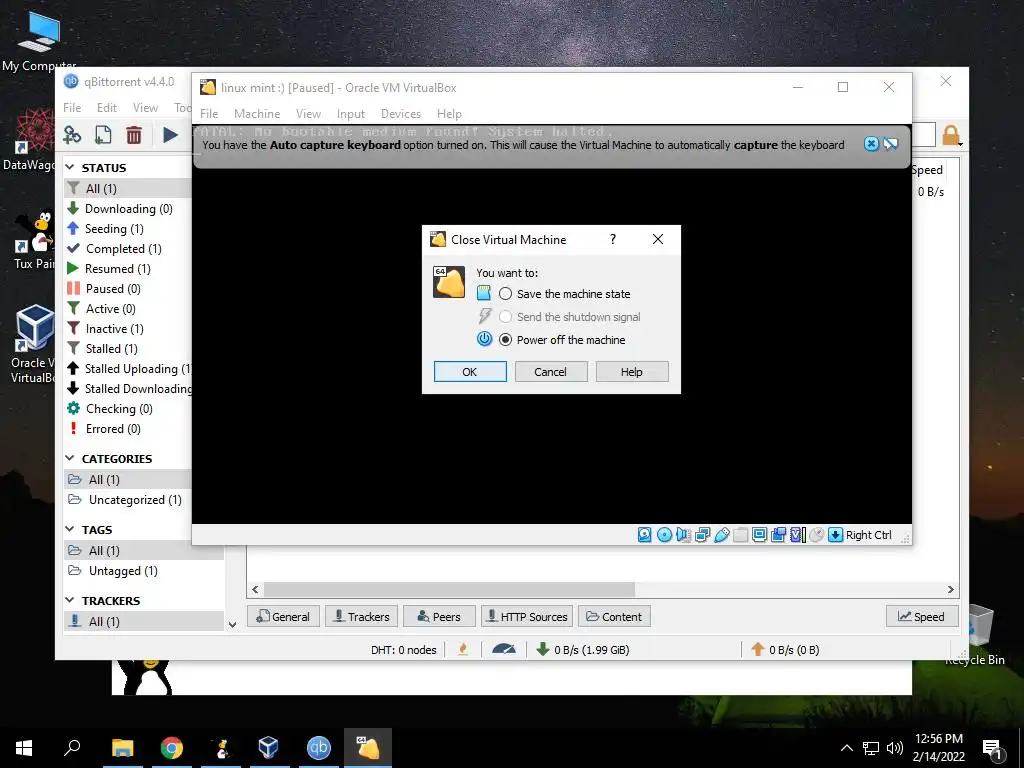Click OK in Close Virtual Machine dialog

[x=470, y=372]
